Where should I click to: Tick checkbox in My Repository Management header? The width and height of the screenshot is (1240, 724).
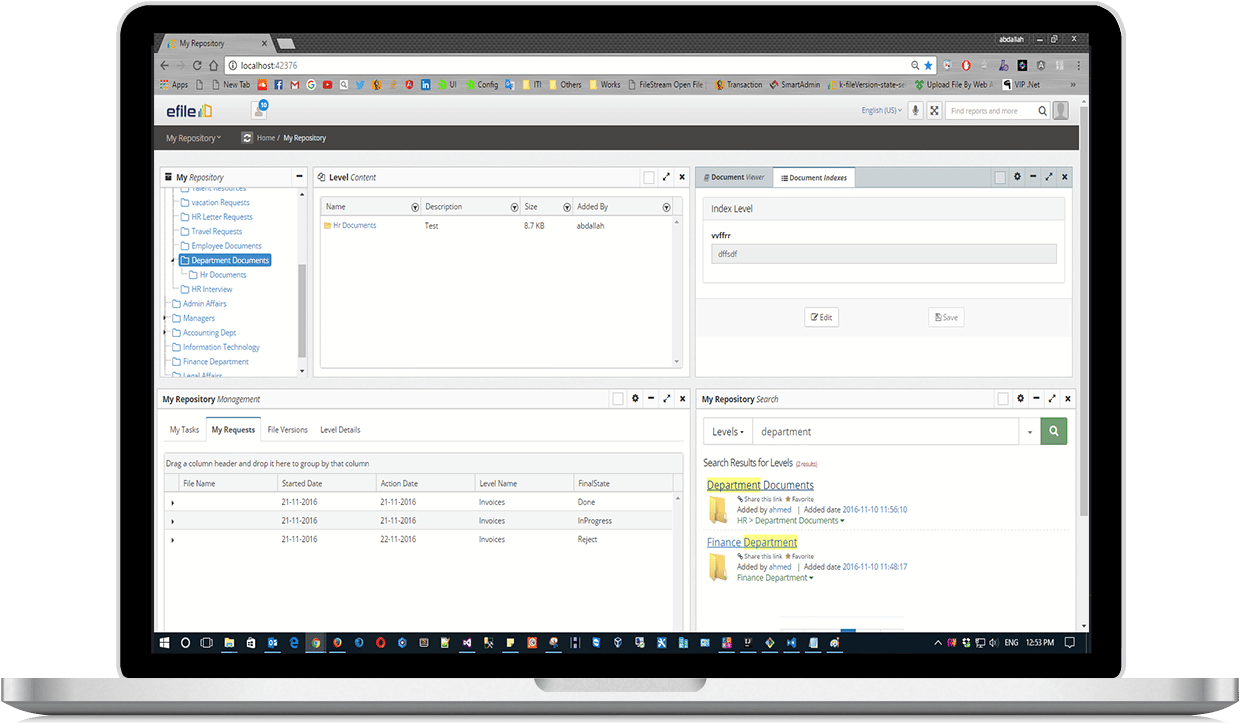(x=618, y=399)
